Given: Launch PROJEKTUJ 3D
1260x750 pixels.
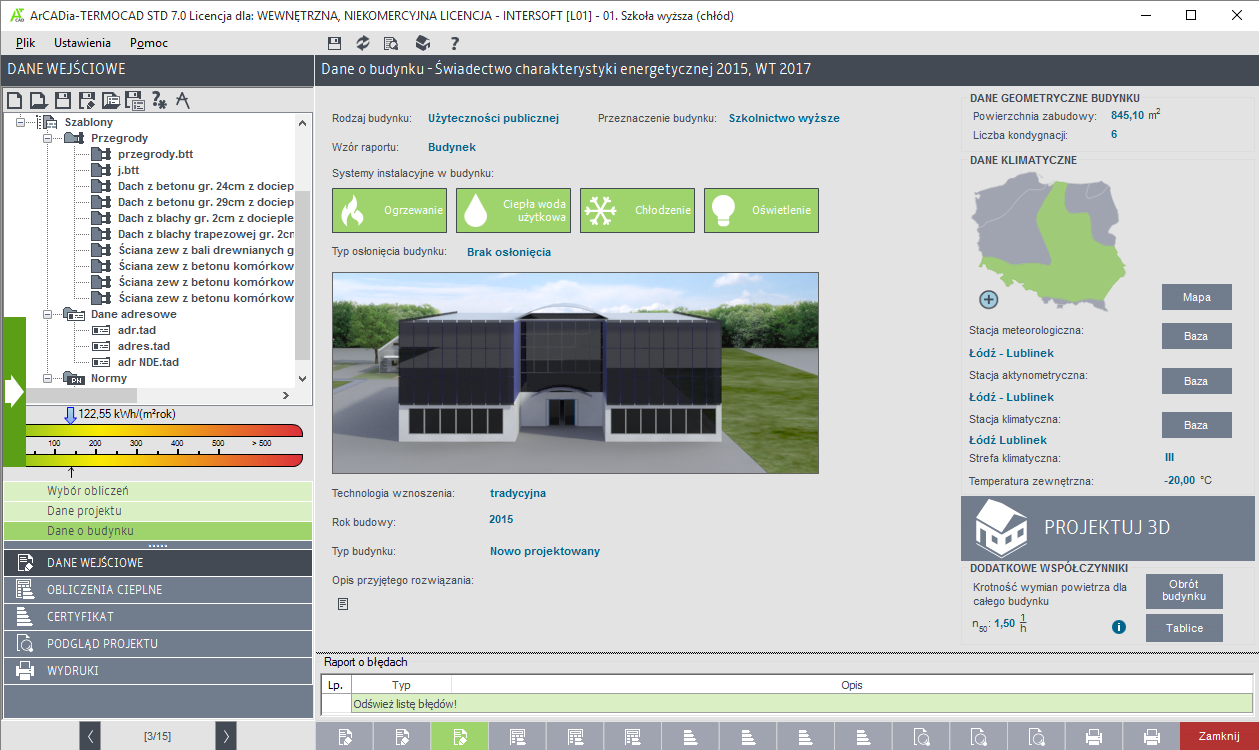Looking at the screenshot, I should [1107, 528].
